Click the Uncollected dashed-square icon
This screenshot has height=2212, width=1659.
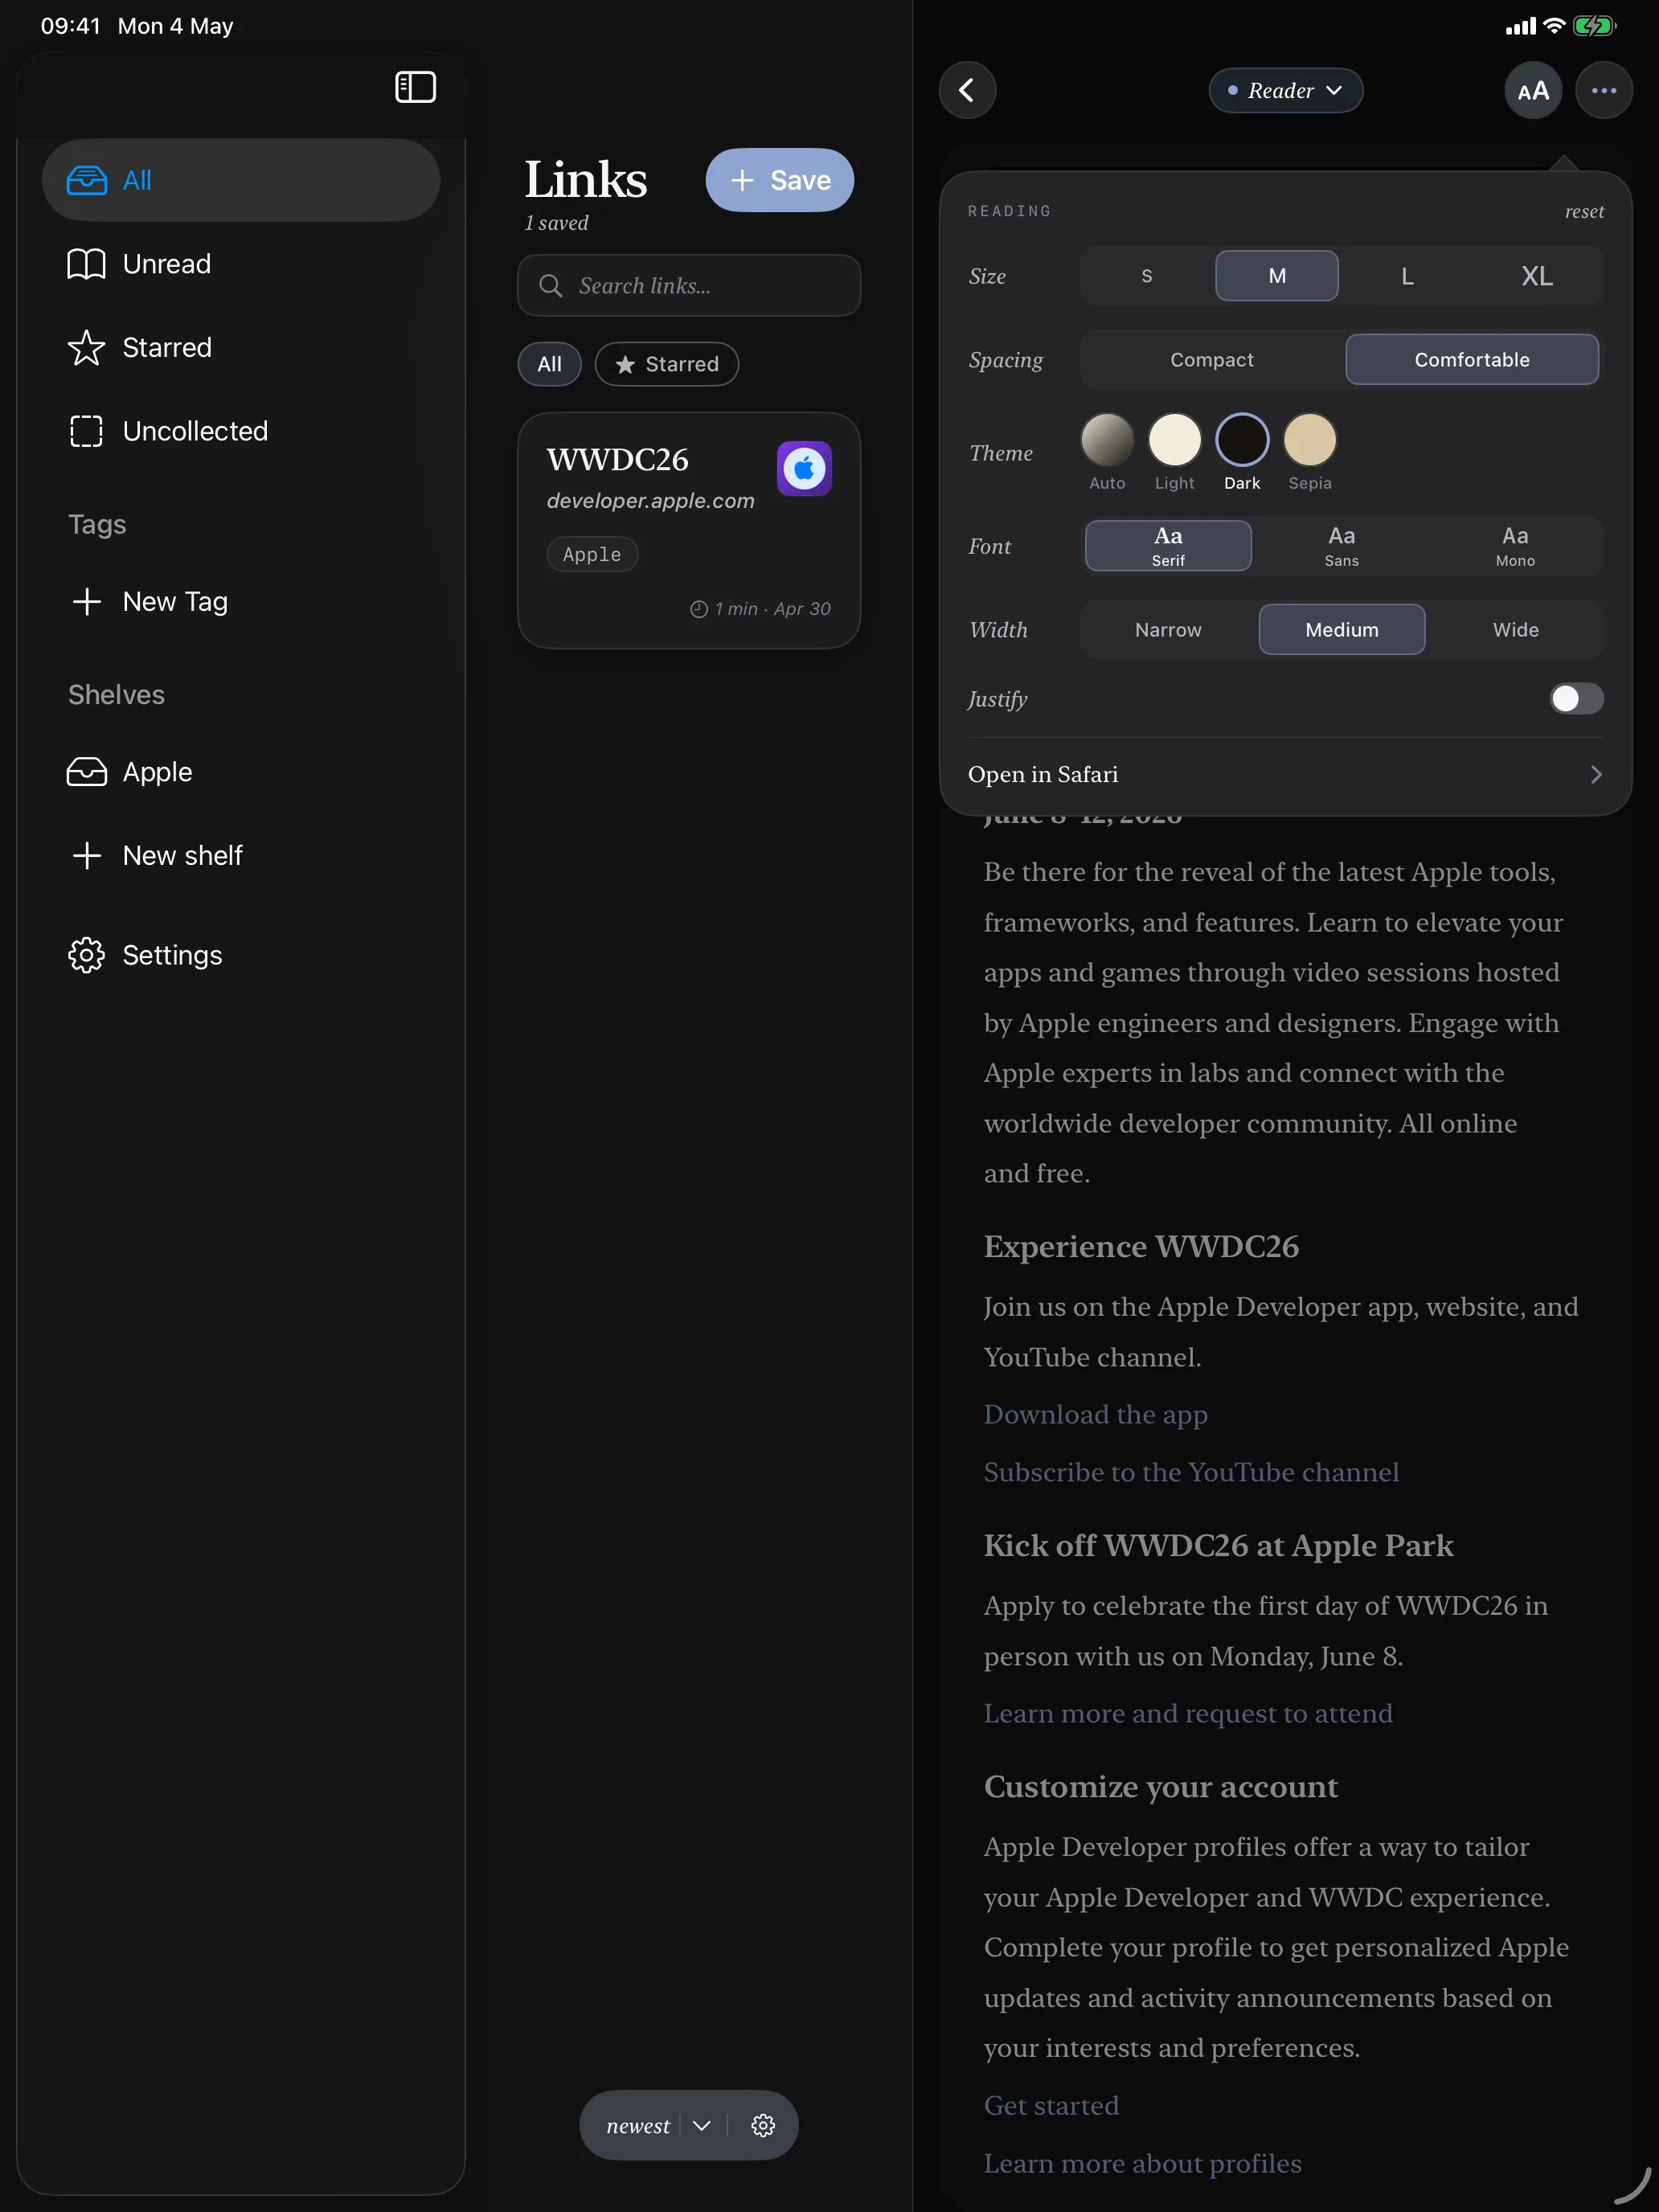pyautogui.click(x=86, y=431)
